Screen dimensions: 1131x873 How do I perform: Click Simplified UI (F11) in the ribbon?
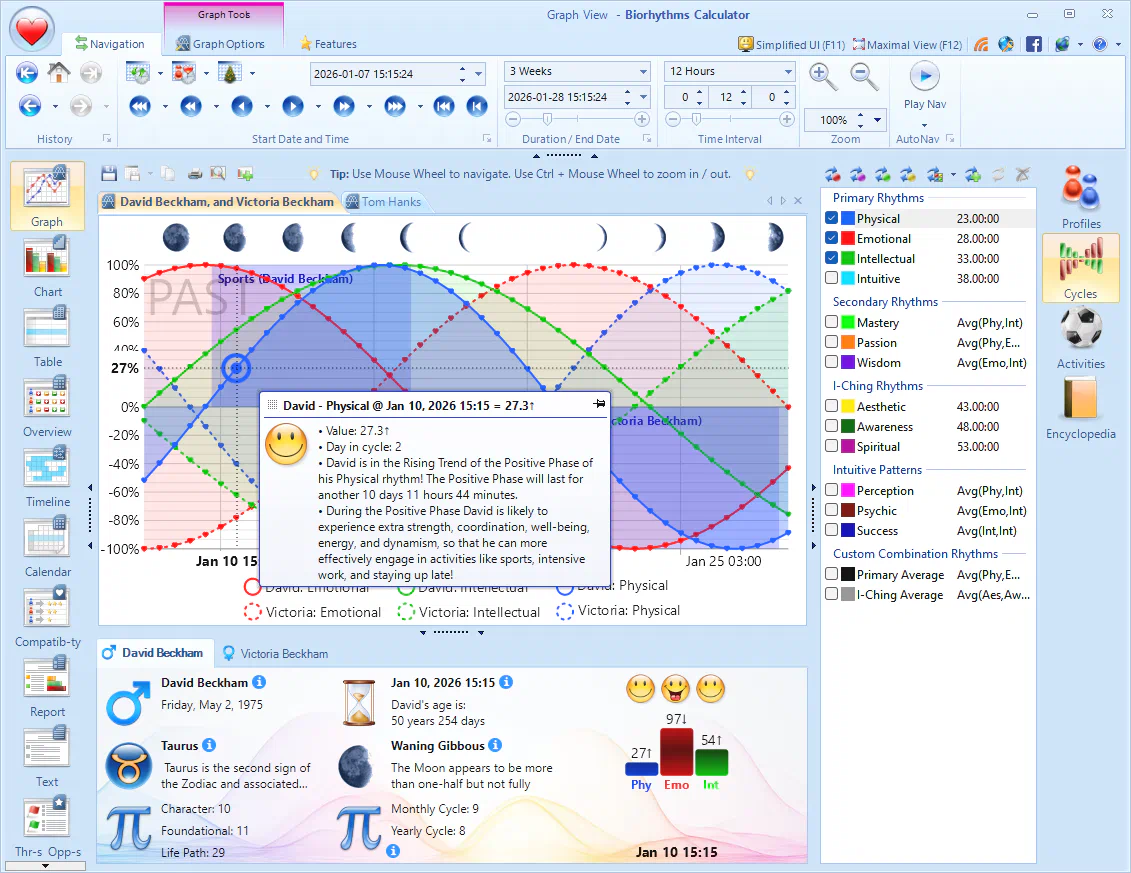click(791, 44)
